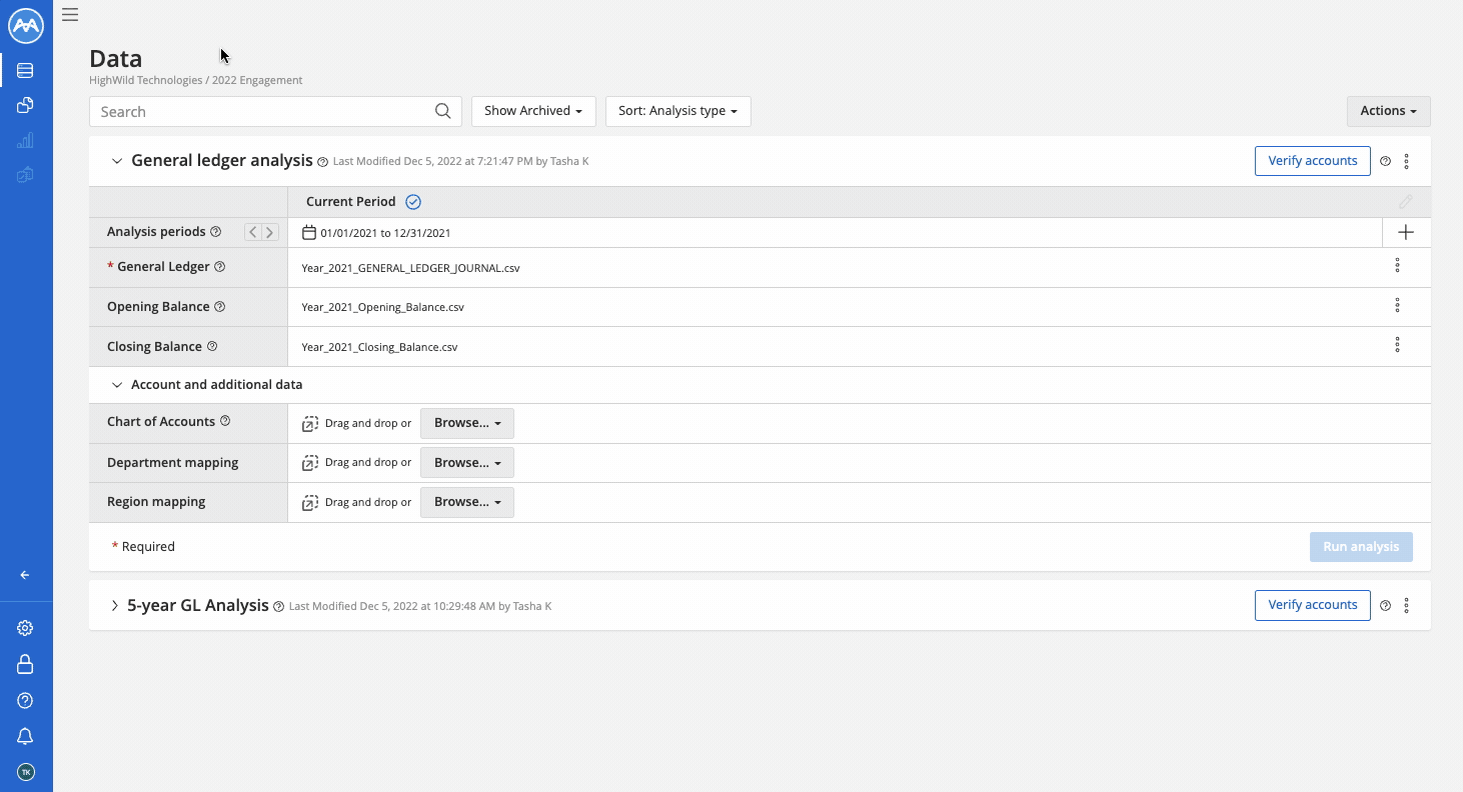The image size is (1463, 792).
Task: Click the Current Period column header
Action: (x=351, y=202)
